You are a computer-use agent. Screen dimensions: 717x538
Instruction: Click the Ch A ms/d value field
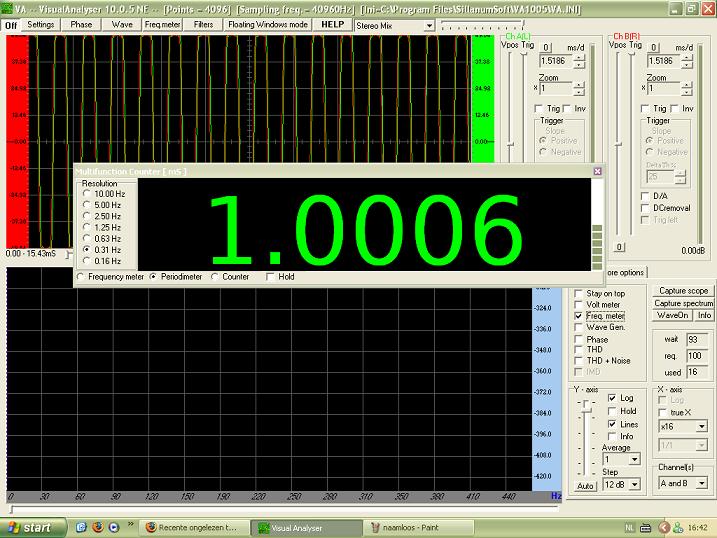tap(557, 61)
